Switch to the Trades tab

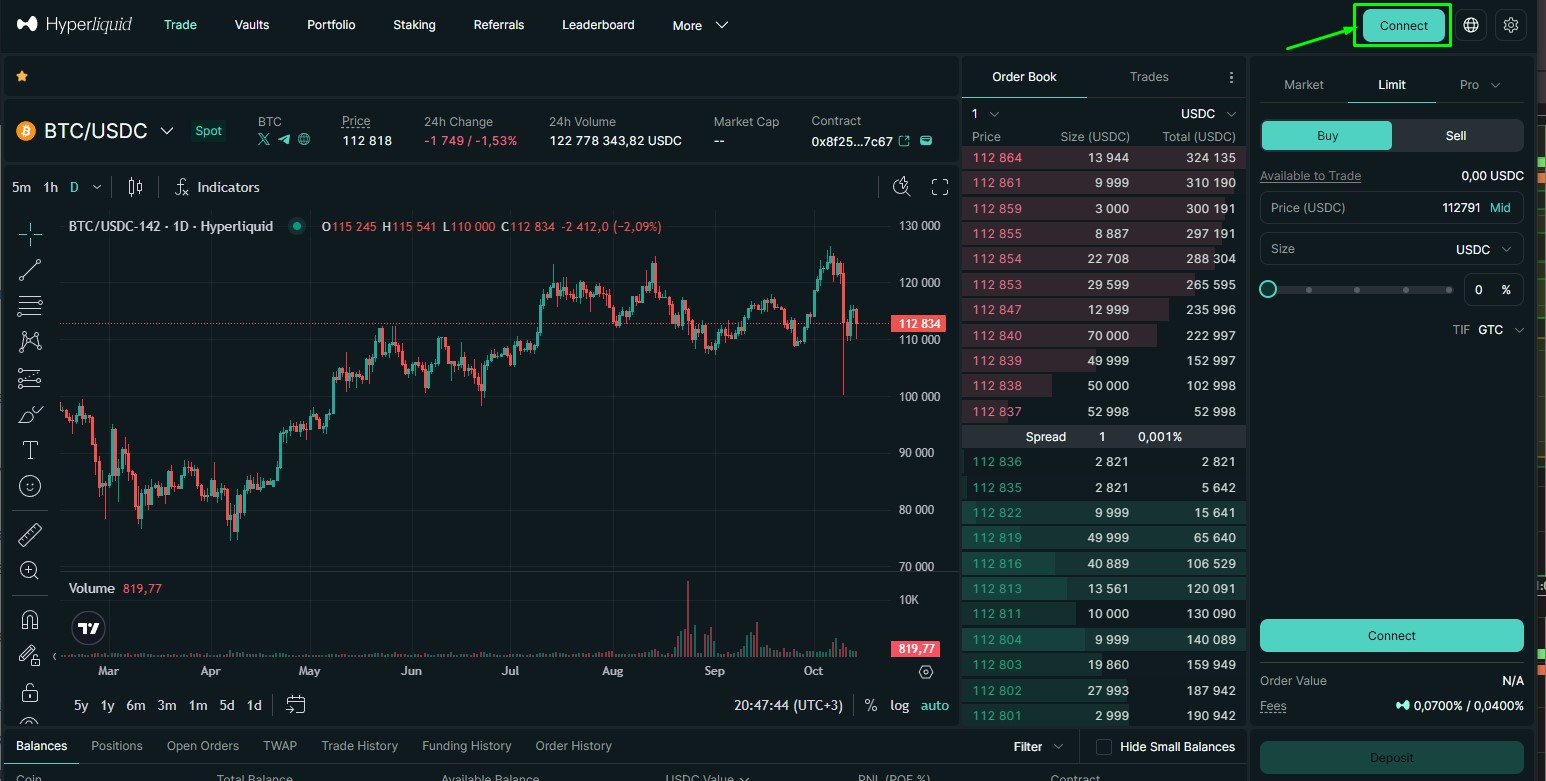[x=1149, y=77]
